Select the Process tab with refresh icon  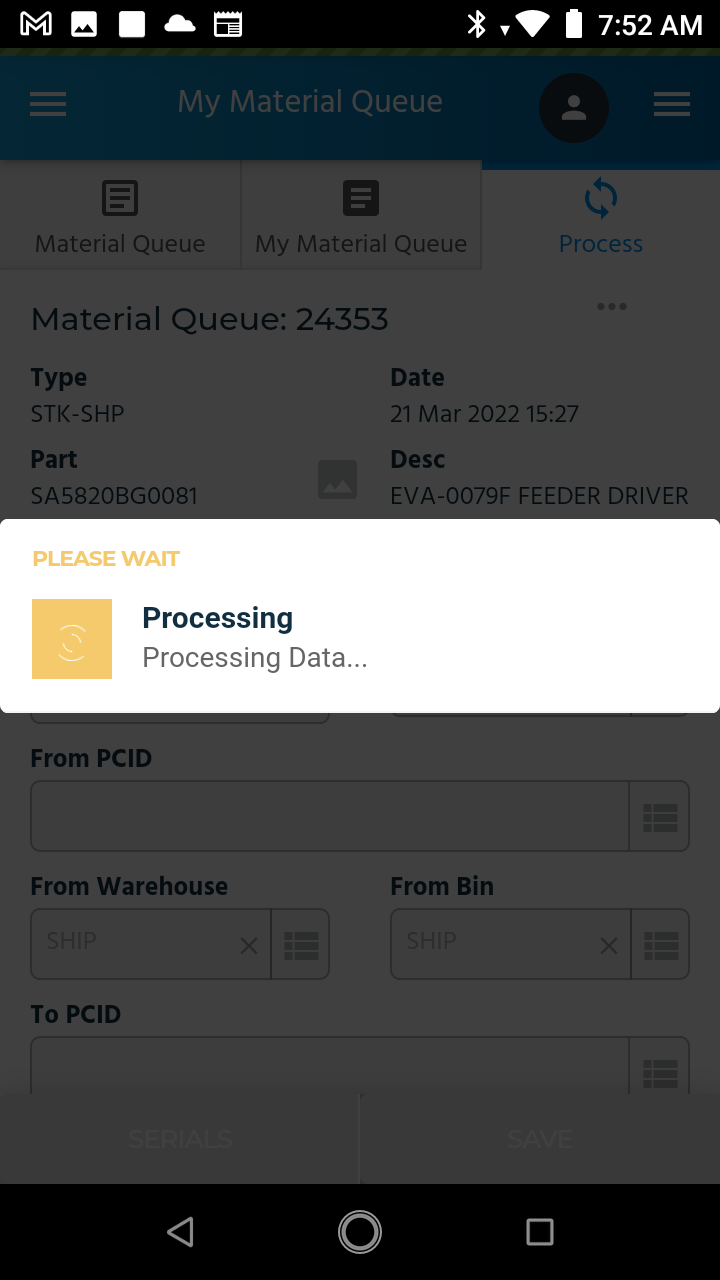(x=601, y=216)
